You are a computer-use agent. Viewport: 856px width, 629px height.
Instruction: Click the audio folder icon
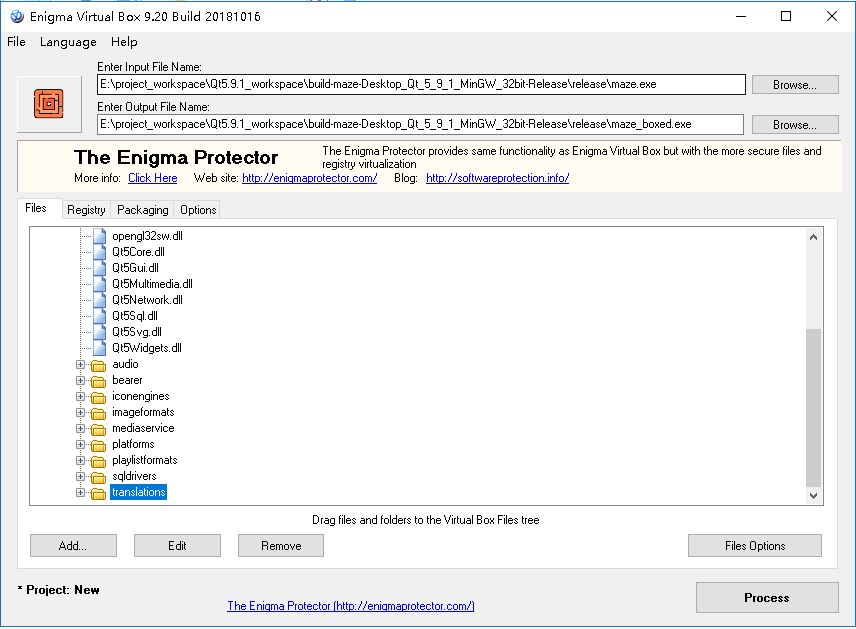(x=97, y=364)
